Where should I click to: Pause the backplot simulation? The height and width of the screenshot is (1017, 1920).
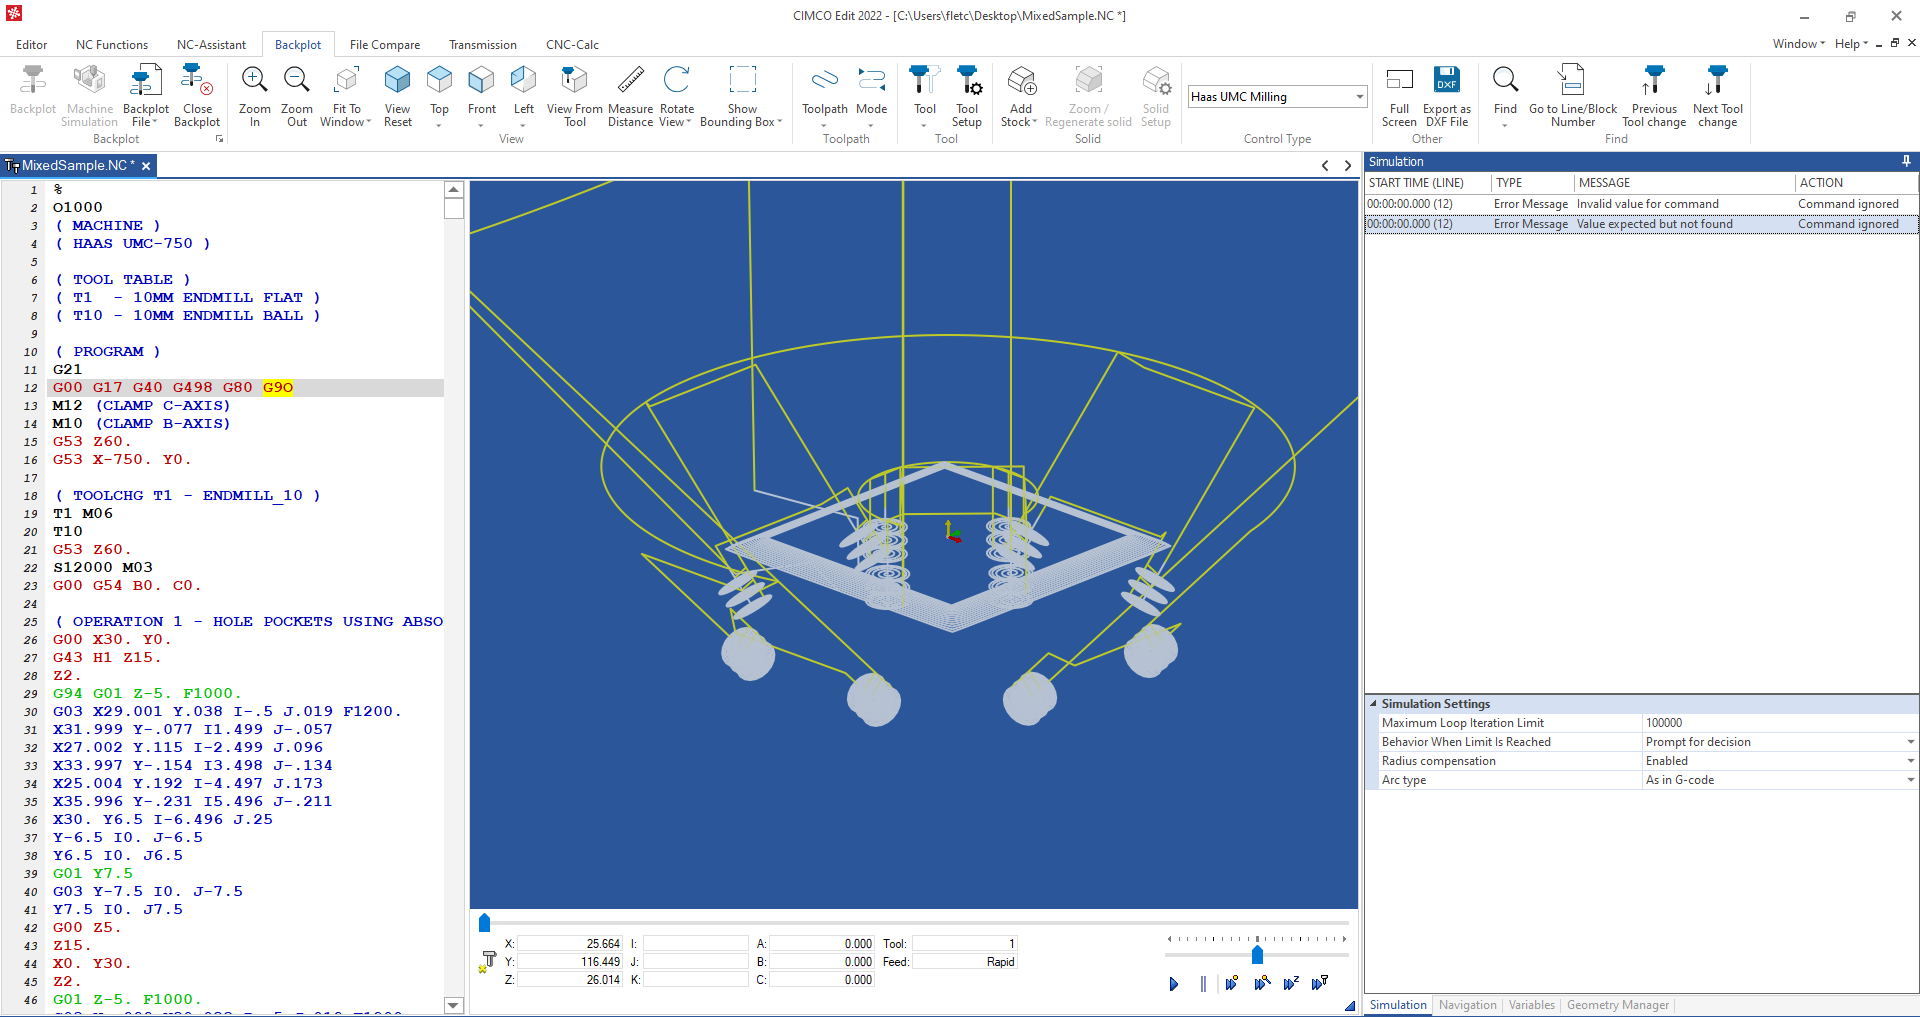click(1202, 984)
